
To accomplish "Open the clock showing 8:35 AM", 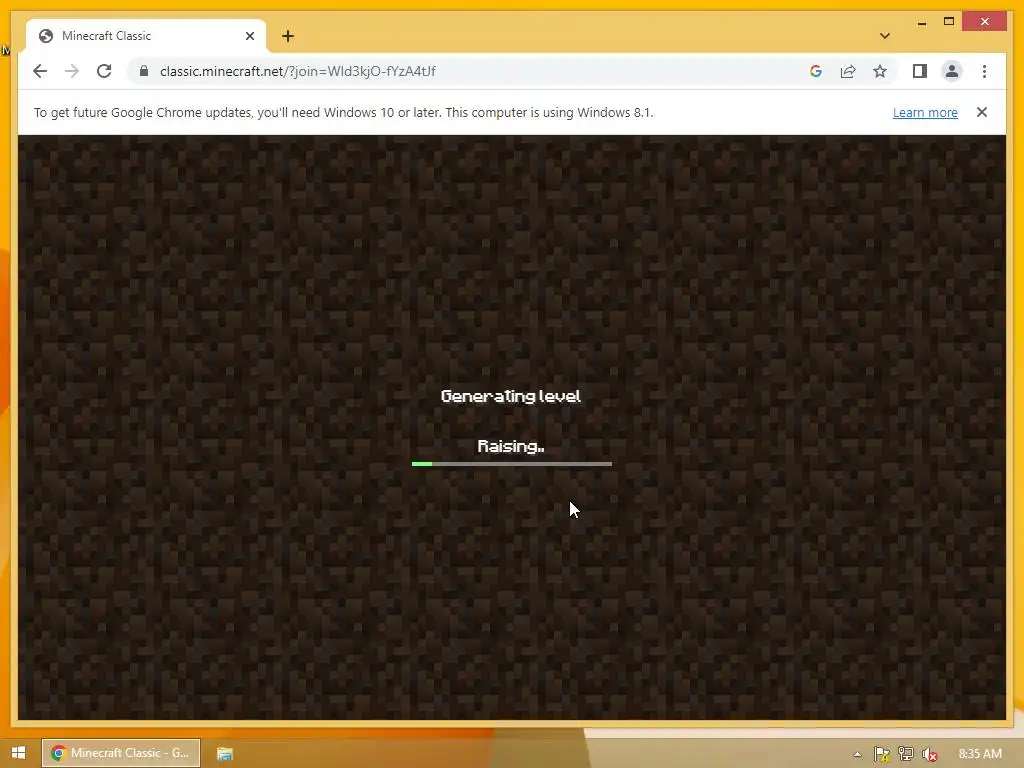I will [980, 754].
